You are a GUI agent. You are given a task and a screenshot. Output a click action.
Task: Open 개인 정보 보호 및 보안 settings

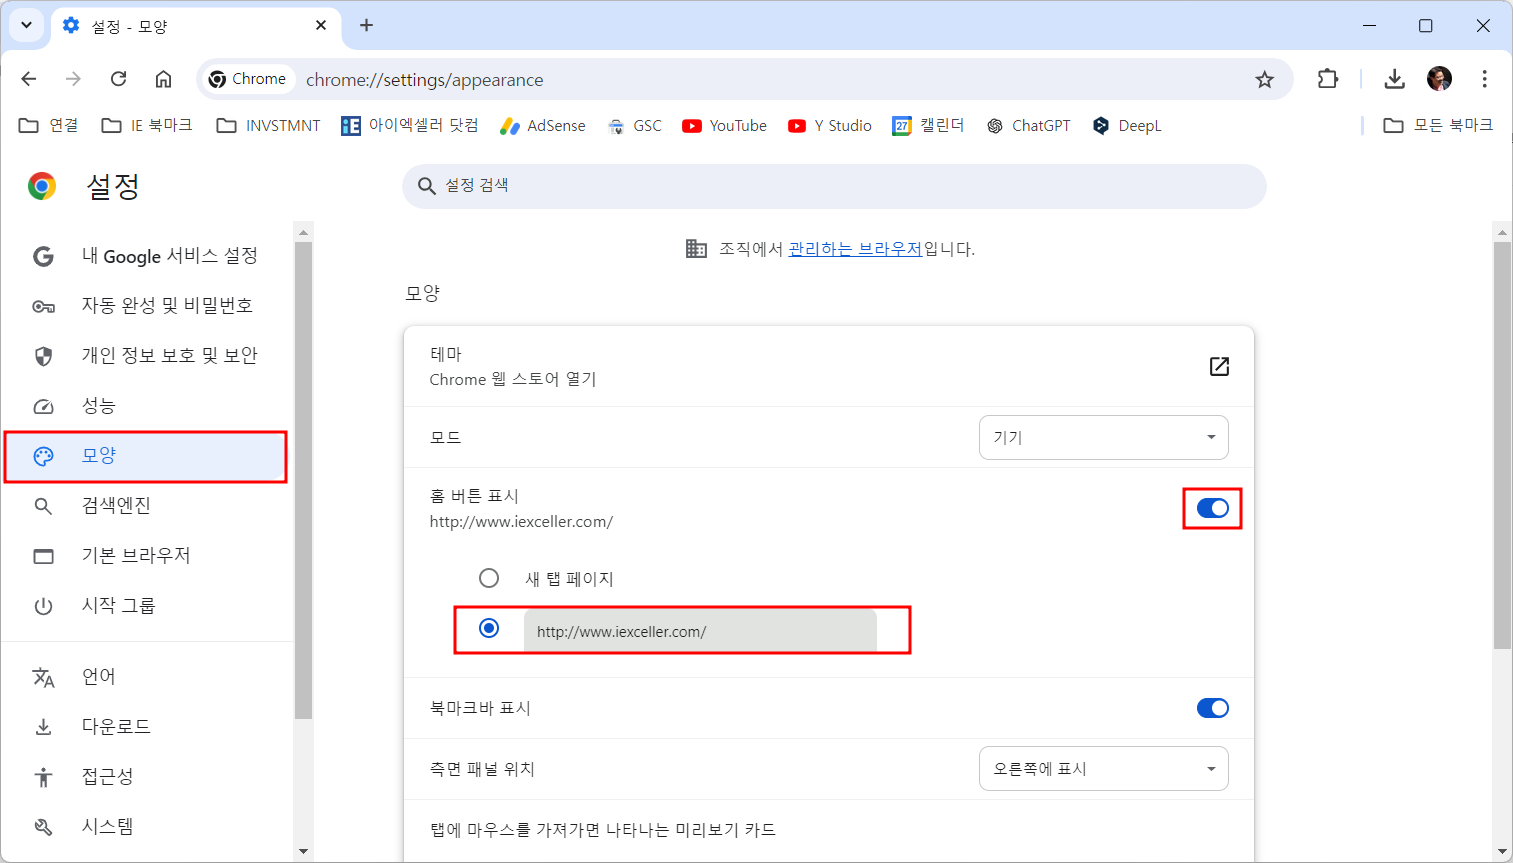(x=146, y=356)
